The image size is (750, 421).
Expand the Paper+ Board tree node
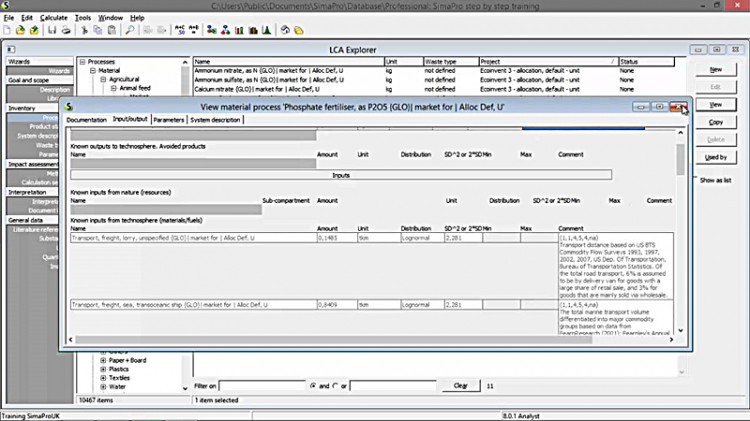[x=103, y=360]
